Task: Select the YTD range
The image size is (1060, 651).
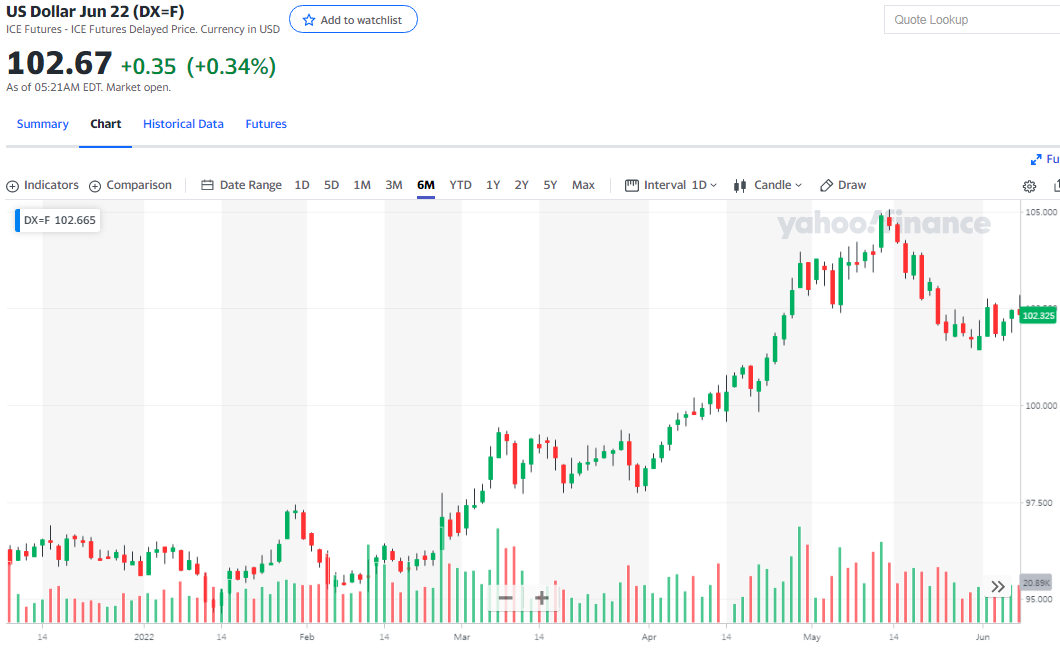Action: 460,185
